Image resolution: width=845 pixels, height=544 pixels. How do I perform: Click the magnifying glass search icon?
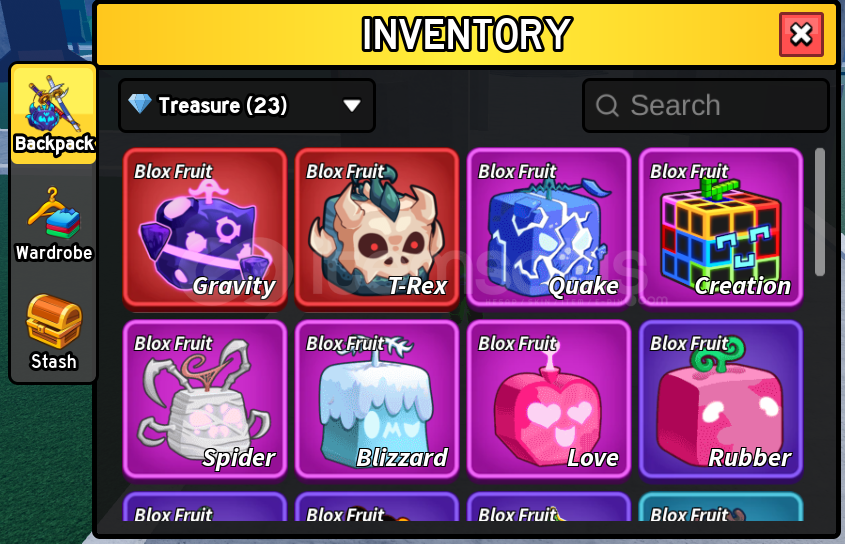pyautogui.click(x=607, y=105)
